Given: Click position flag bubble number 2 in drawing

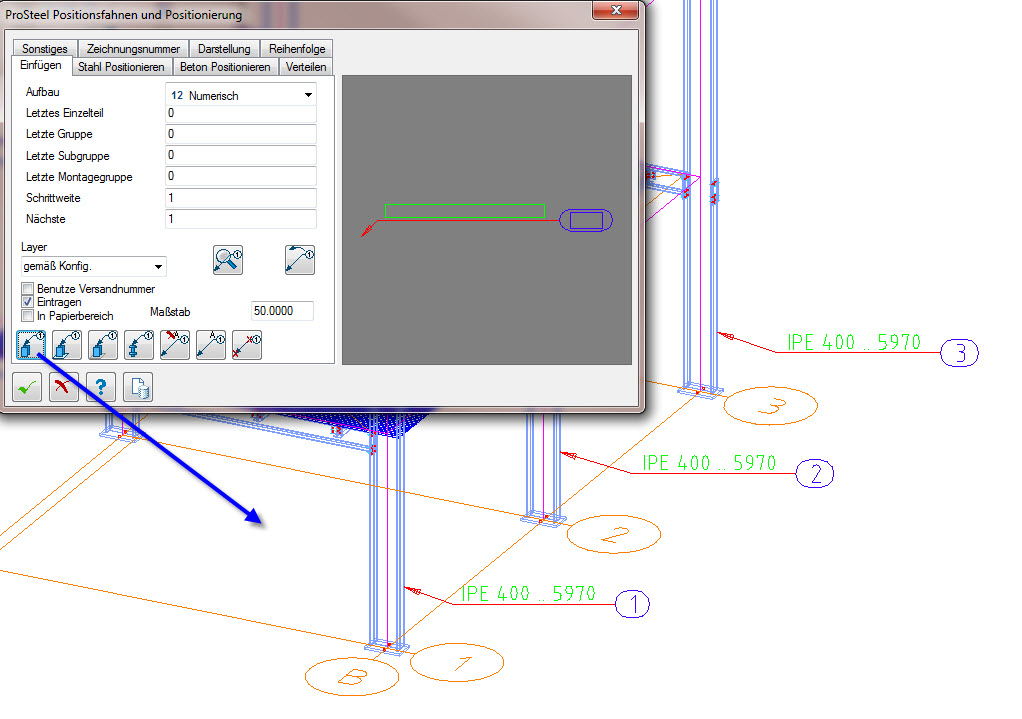Looking at the screenshot, I should [x=815, y=473].
